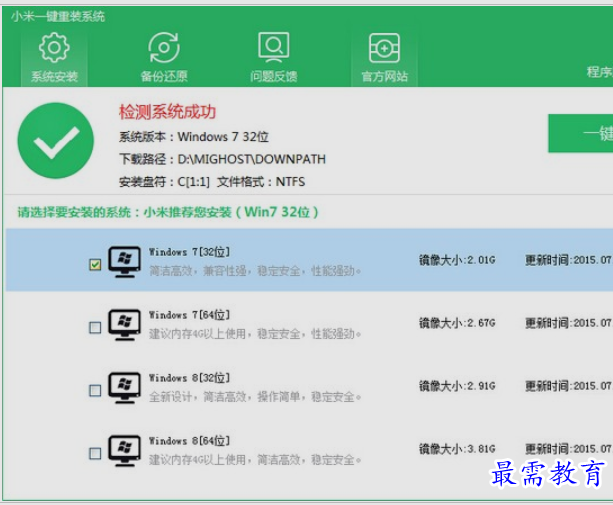The width and height of the screenshot is (613, 505).
Task: Select the 系统安装 tab label
Action: tap(54, 76)
